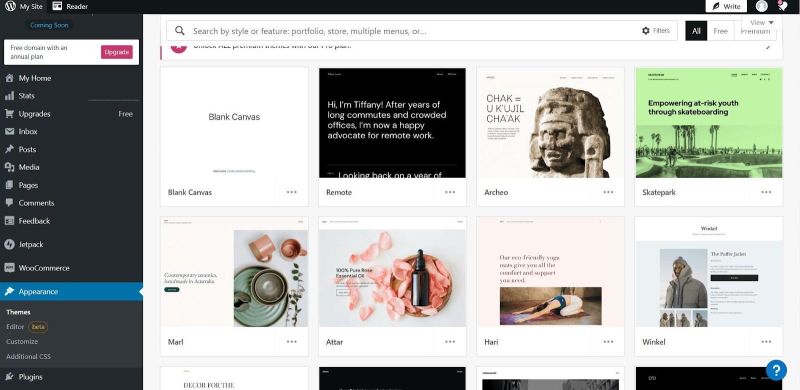Screen dimensions: 800x390
Task: Open the Hari yoga theme preview
Action: coord(551,272)
